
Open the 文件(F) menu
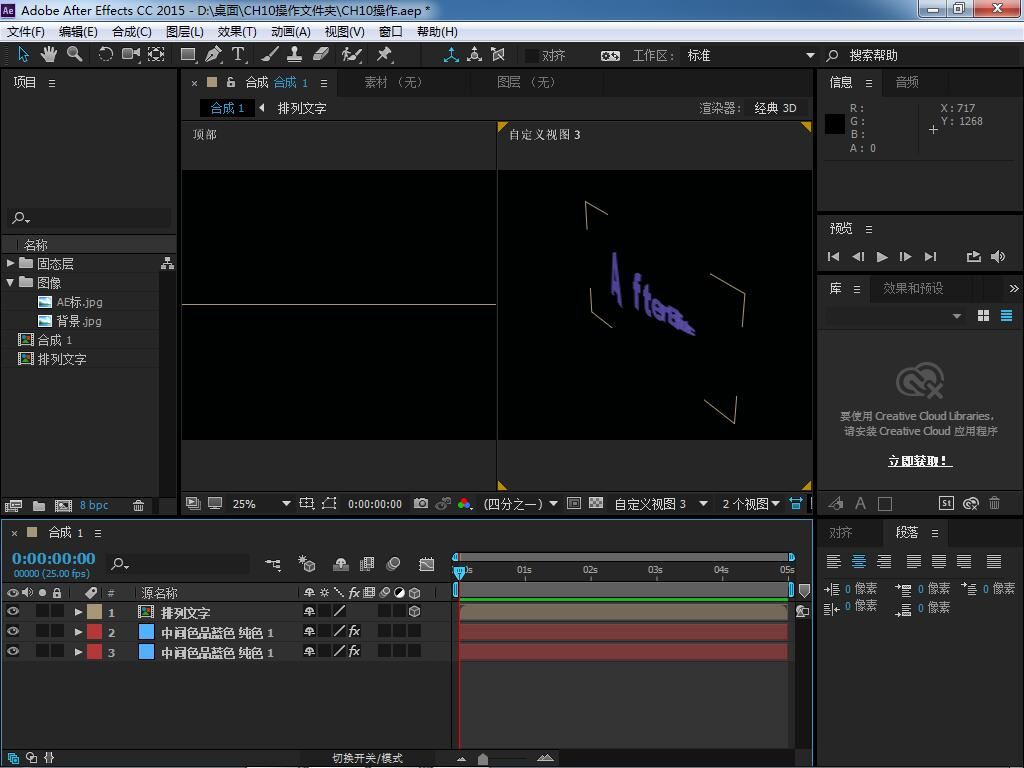point(26,31)
